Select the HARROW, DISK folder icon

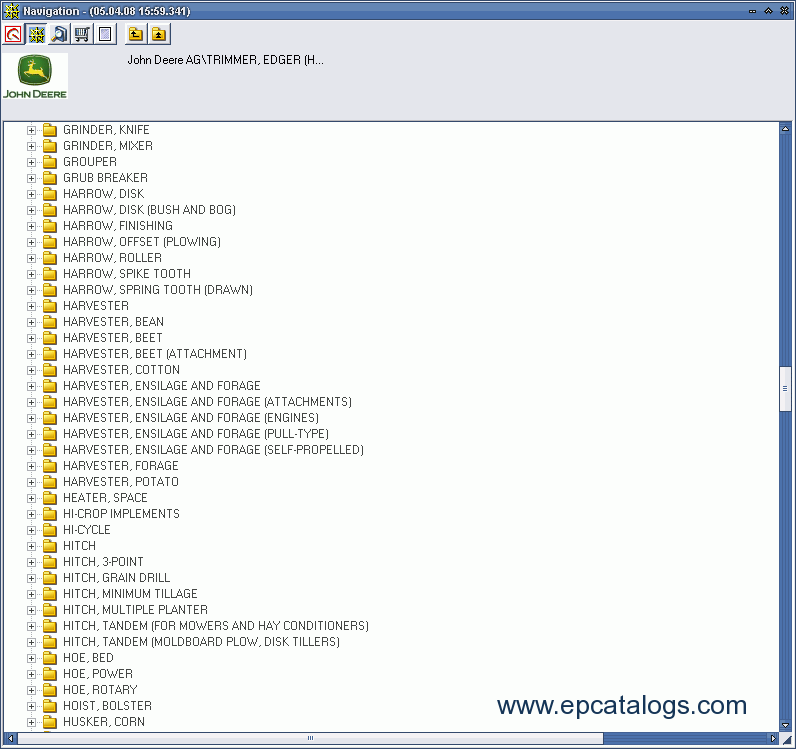point(49,194)
